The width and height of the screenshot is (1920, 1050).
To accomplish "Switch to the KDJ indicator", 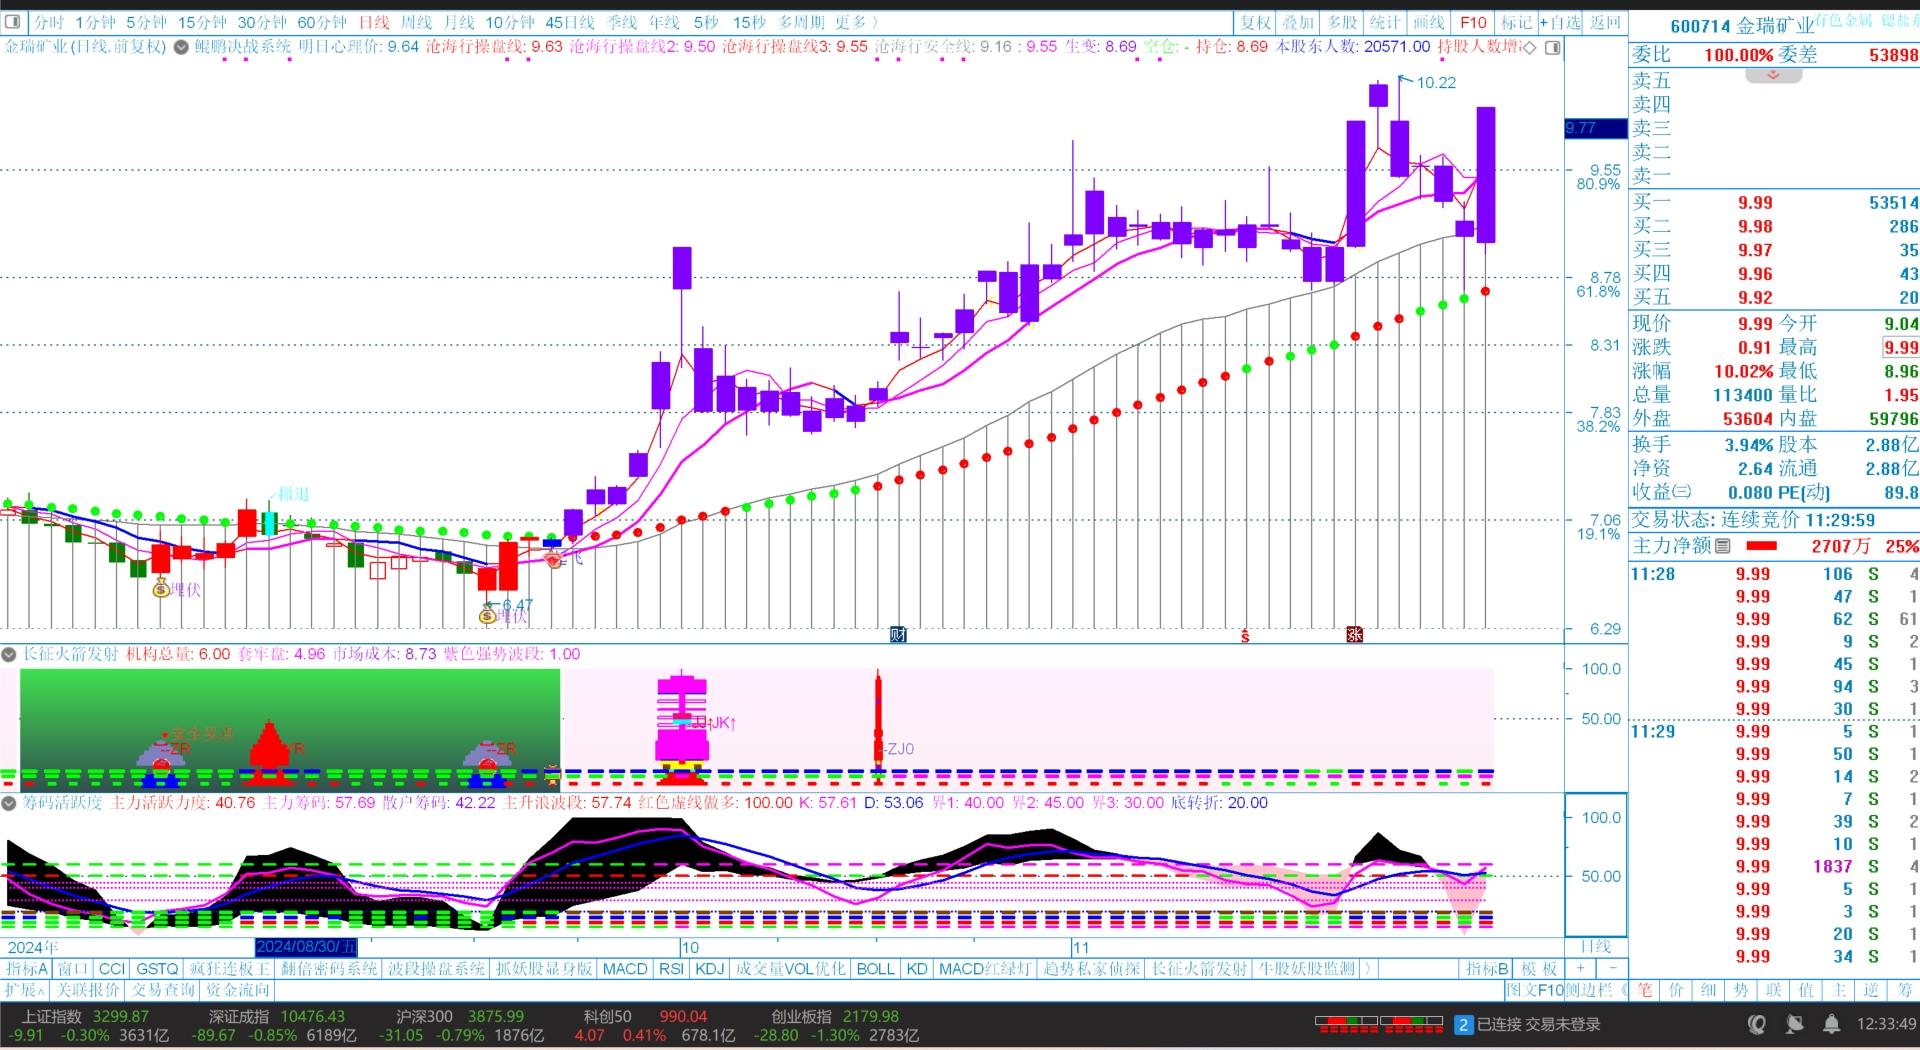I will tap(709, 968).
